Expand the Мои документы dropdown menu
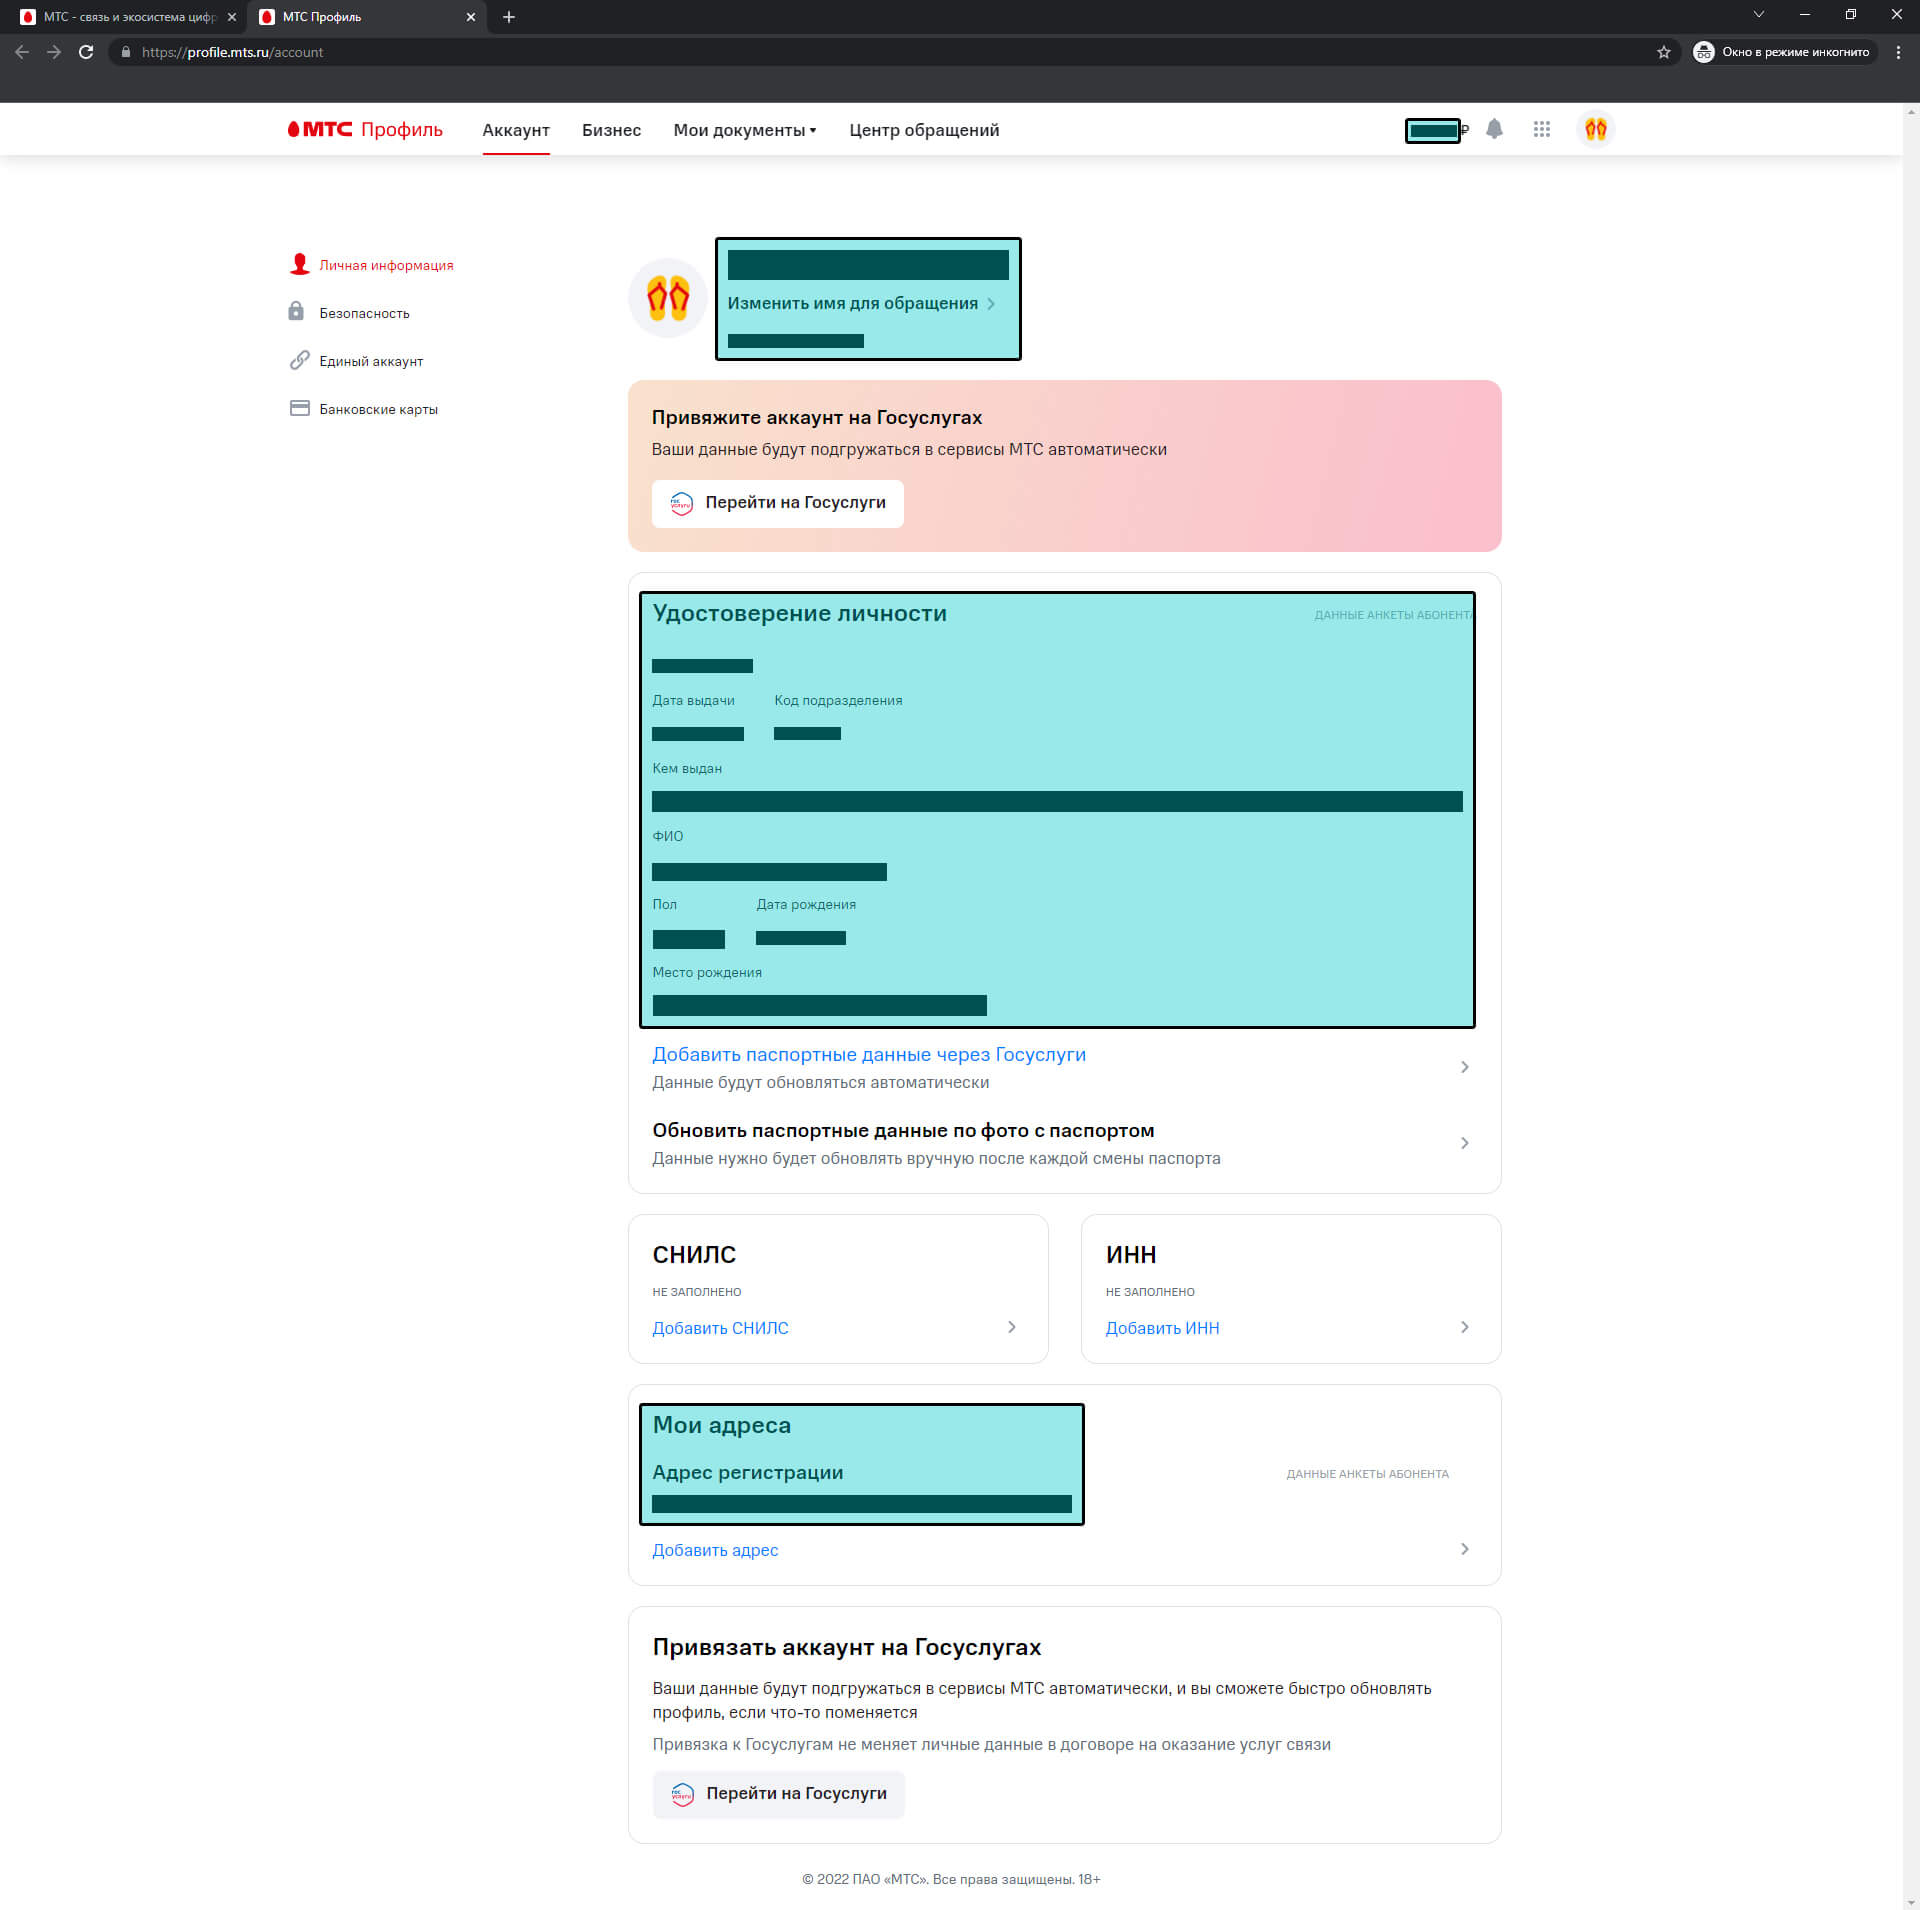This screenshot has width=1920, height=1910. [x=744, y=130]
